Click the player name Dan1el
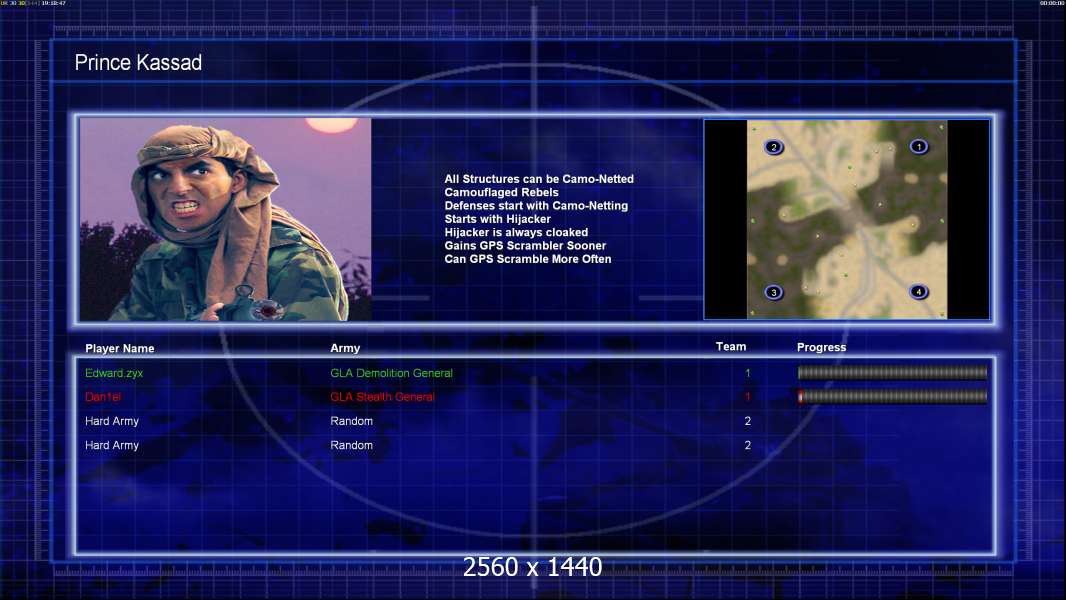Viewport: 1066px width, 600px height. pos(103,397)
